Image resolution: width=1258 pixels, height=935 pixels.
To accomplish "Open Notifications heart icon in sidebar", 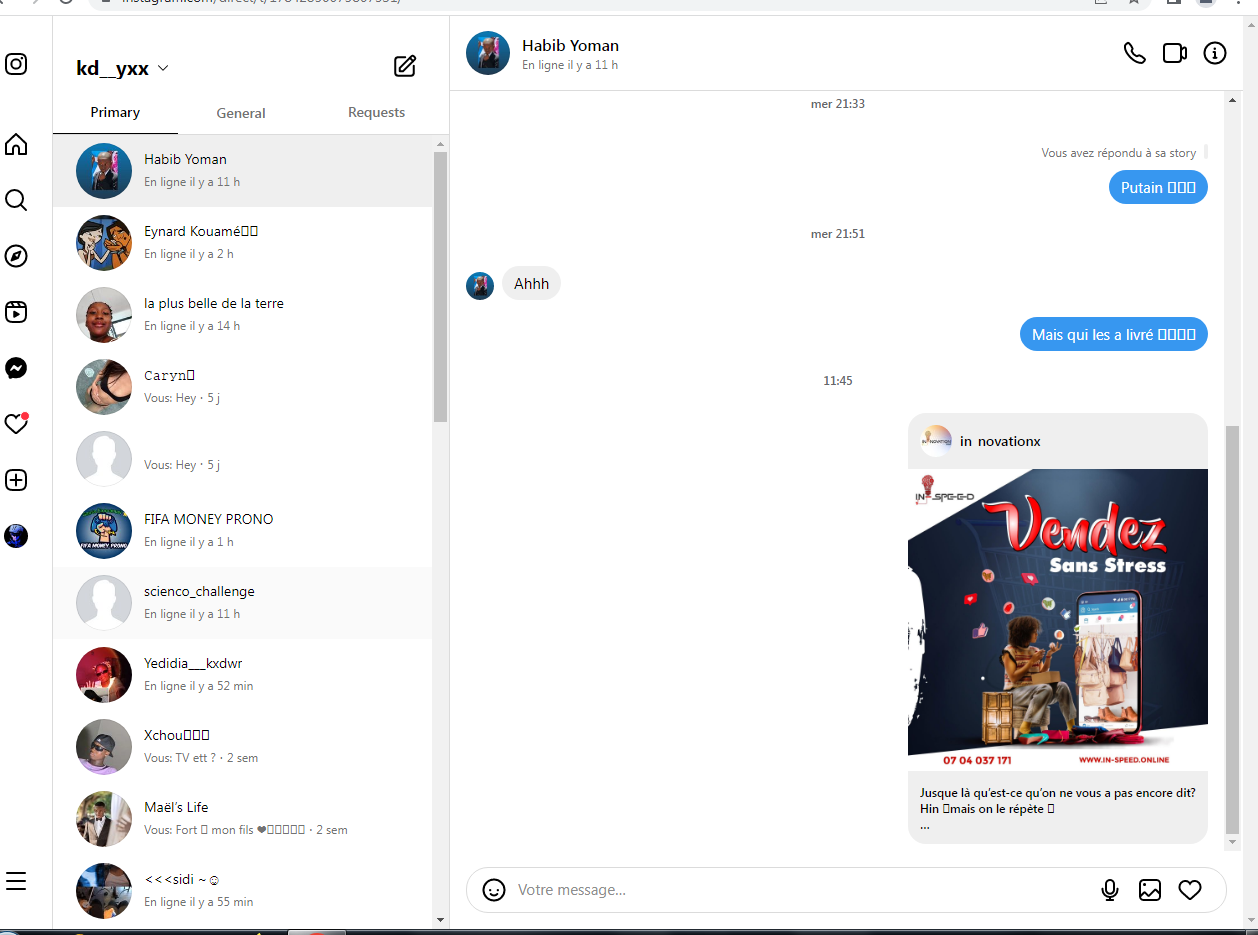I will click(x=16, y=424).
